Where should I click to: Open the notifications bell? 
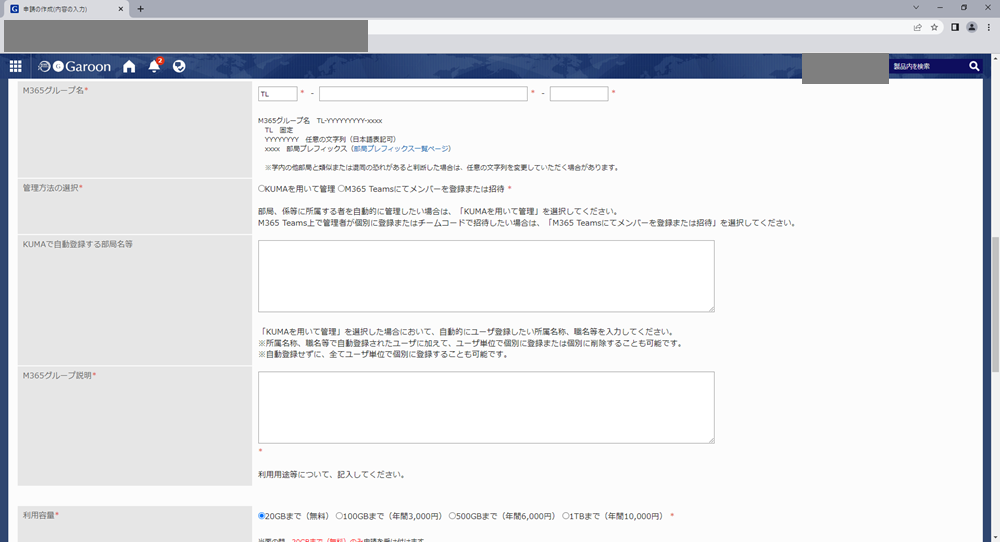154,66
